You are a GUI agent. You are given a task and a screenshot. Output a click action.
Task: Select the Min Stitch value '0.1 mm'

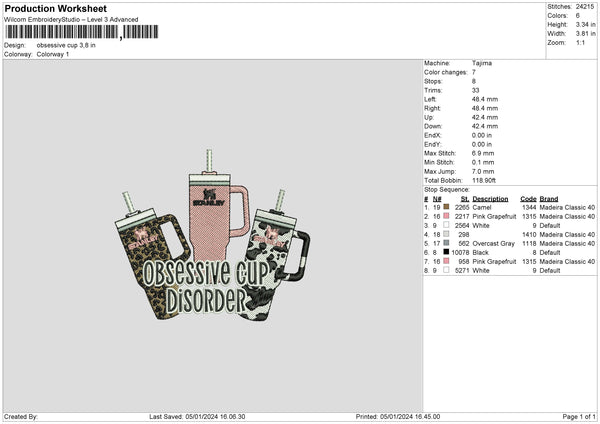click(x=483, y=163)
